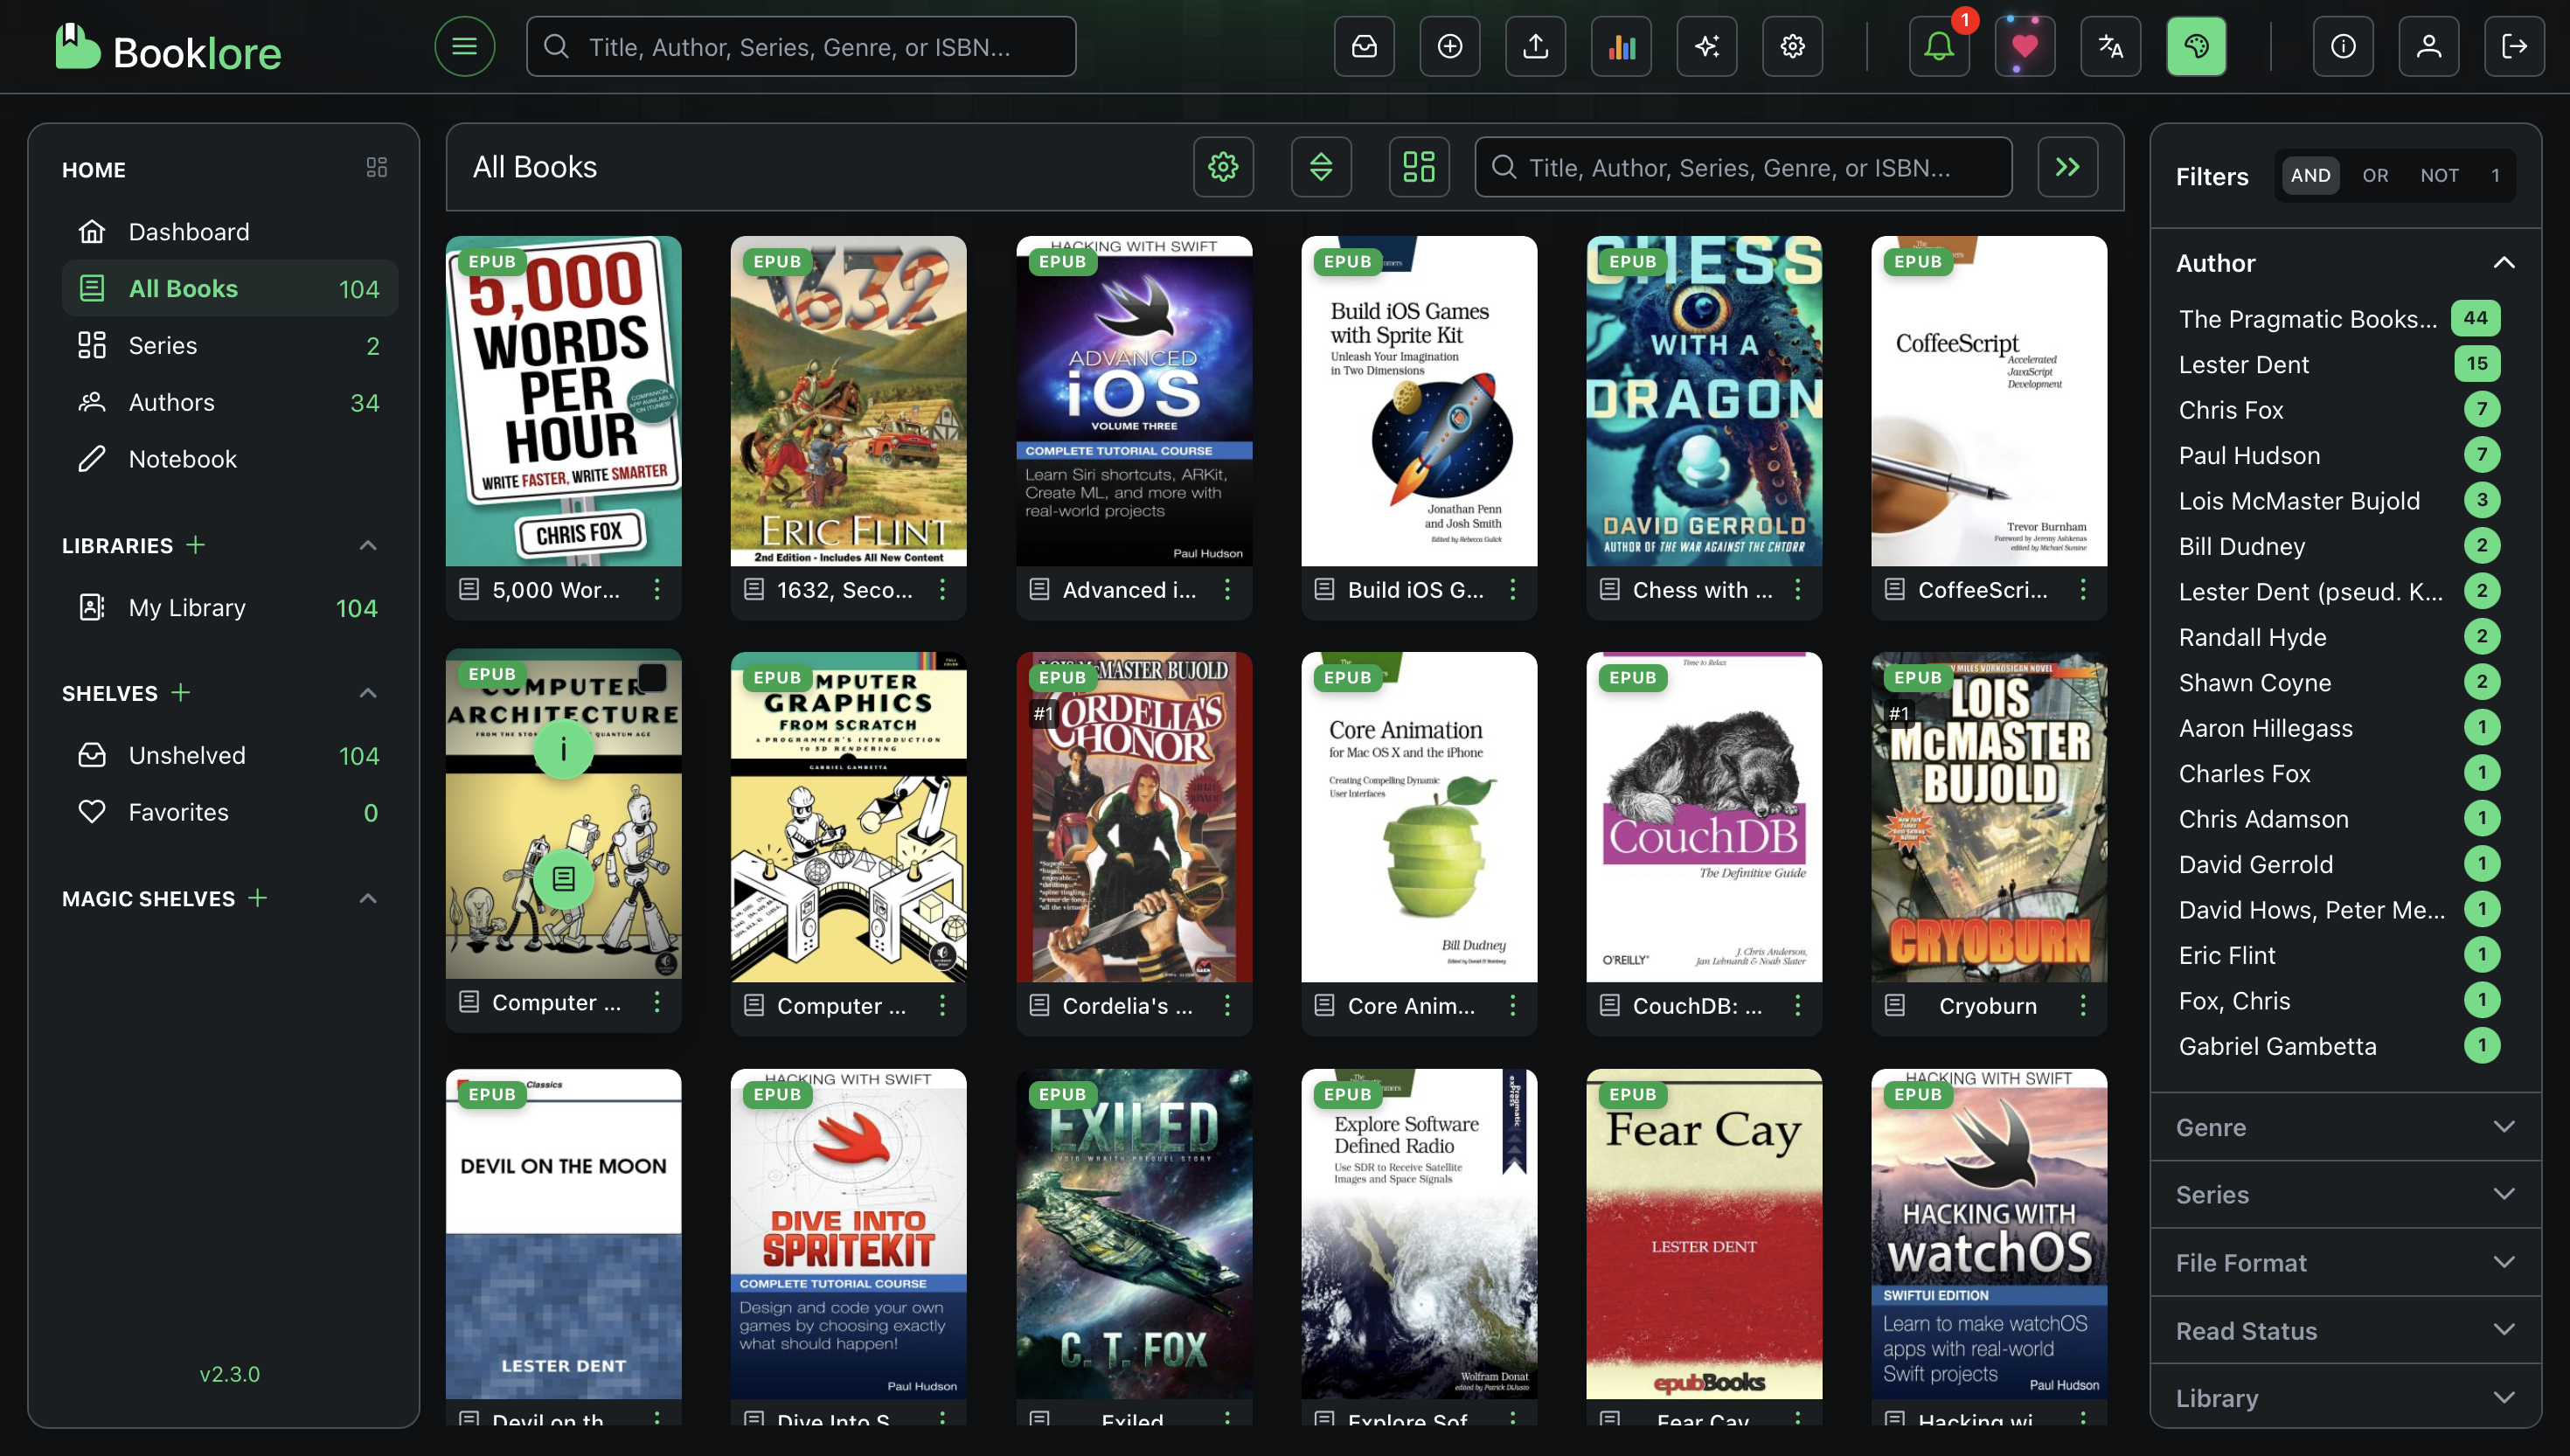The width and height of the screenshot is (2570, 1456).
Task: Click the Booklore logo
Action: [168, 48]
